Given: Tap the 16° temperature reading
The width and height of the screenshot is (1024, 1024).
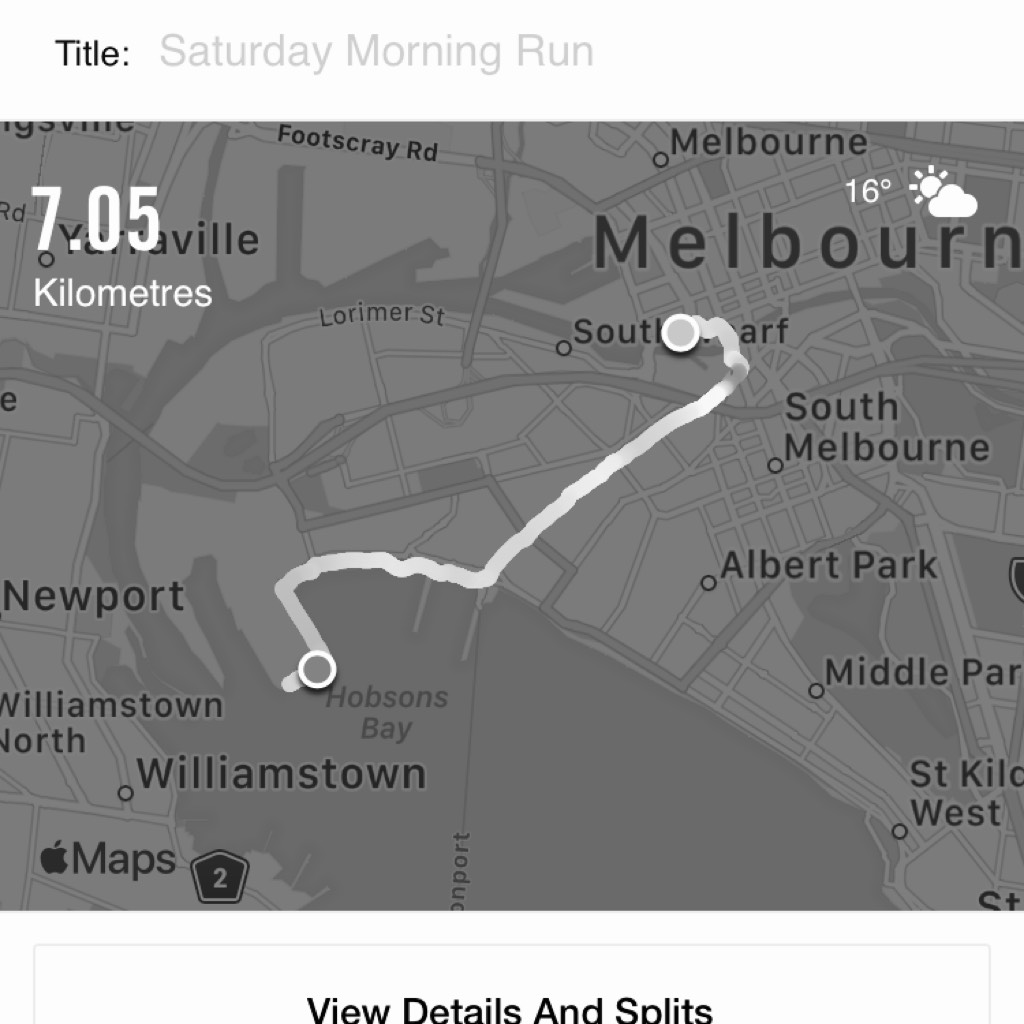Looking at the screenshot, I should pyautogui.click(x=867, y=191).
